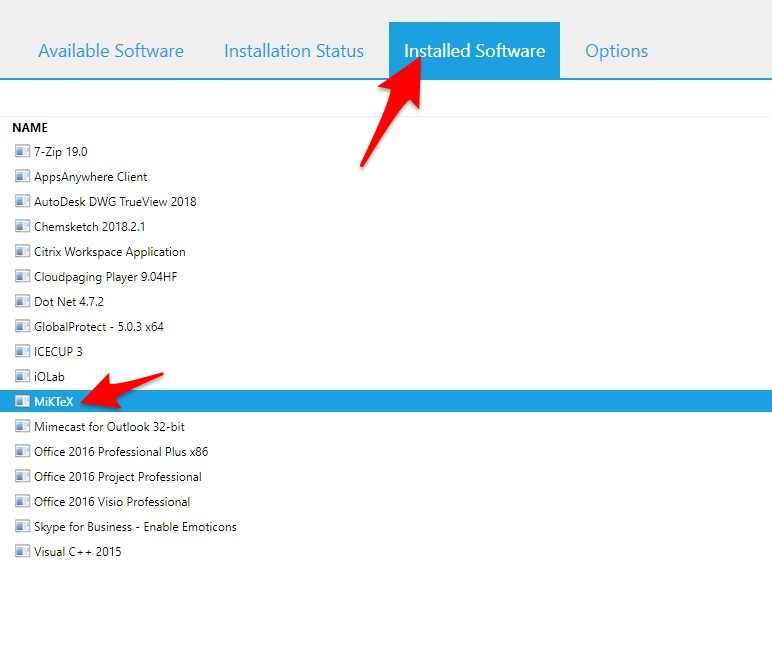
Task: Select the Visual C++ 2015 entry
Action: (x=78, y=551)
